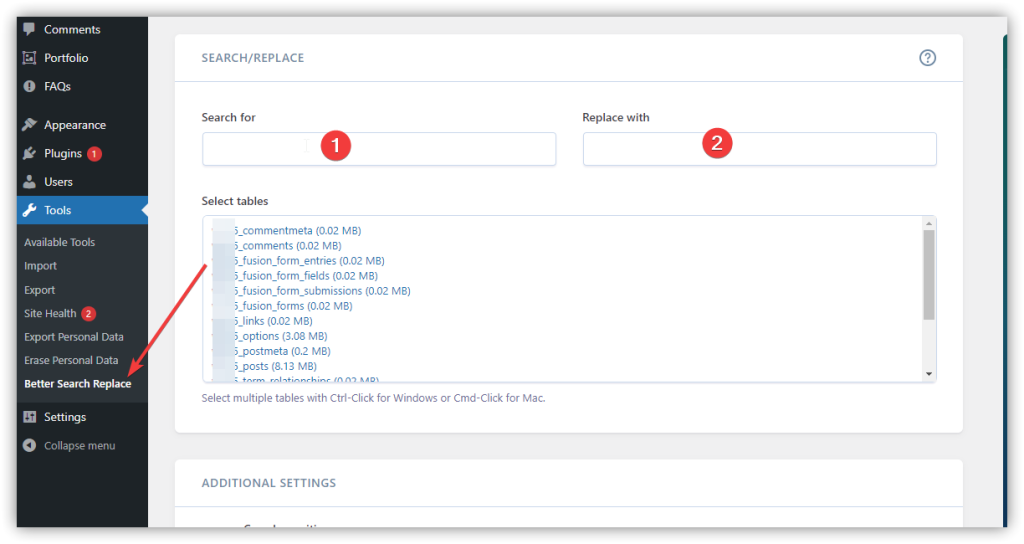1024x544 pixels.
Task: Click the Settings sliders icon
Action: point(30,417)
